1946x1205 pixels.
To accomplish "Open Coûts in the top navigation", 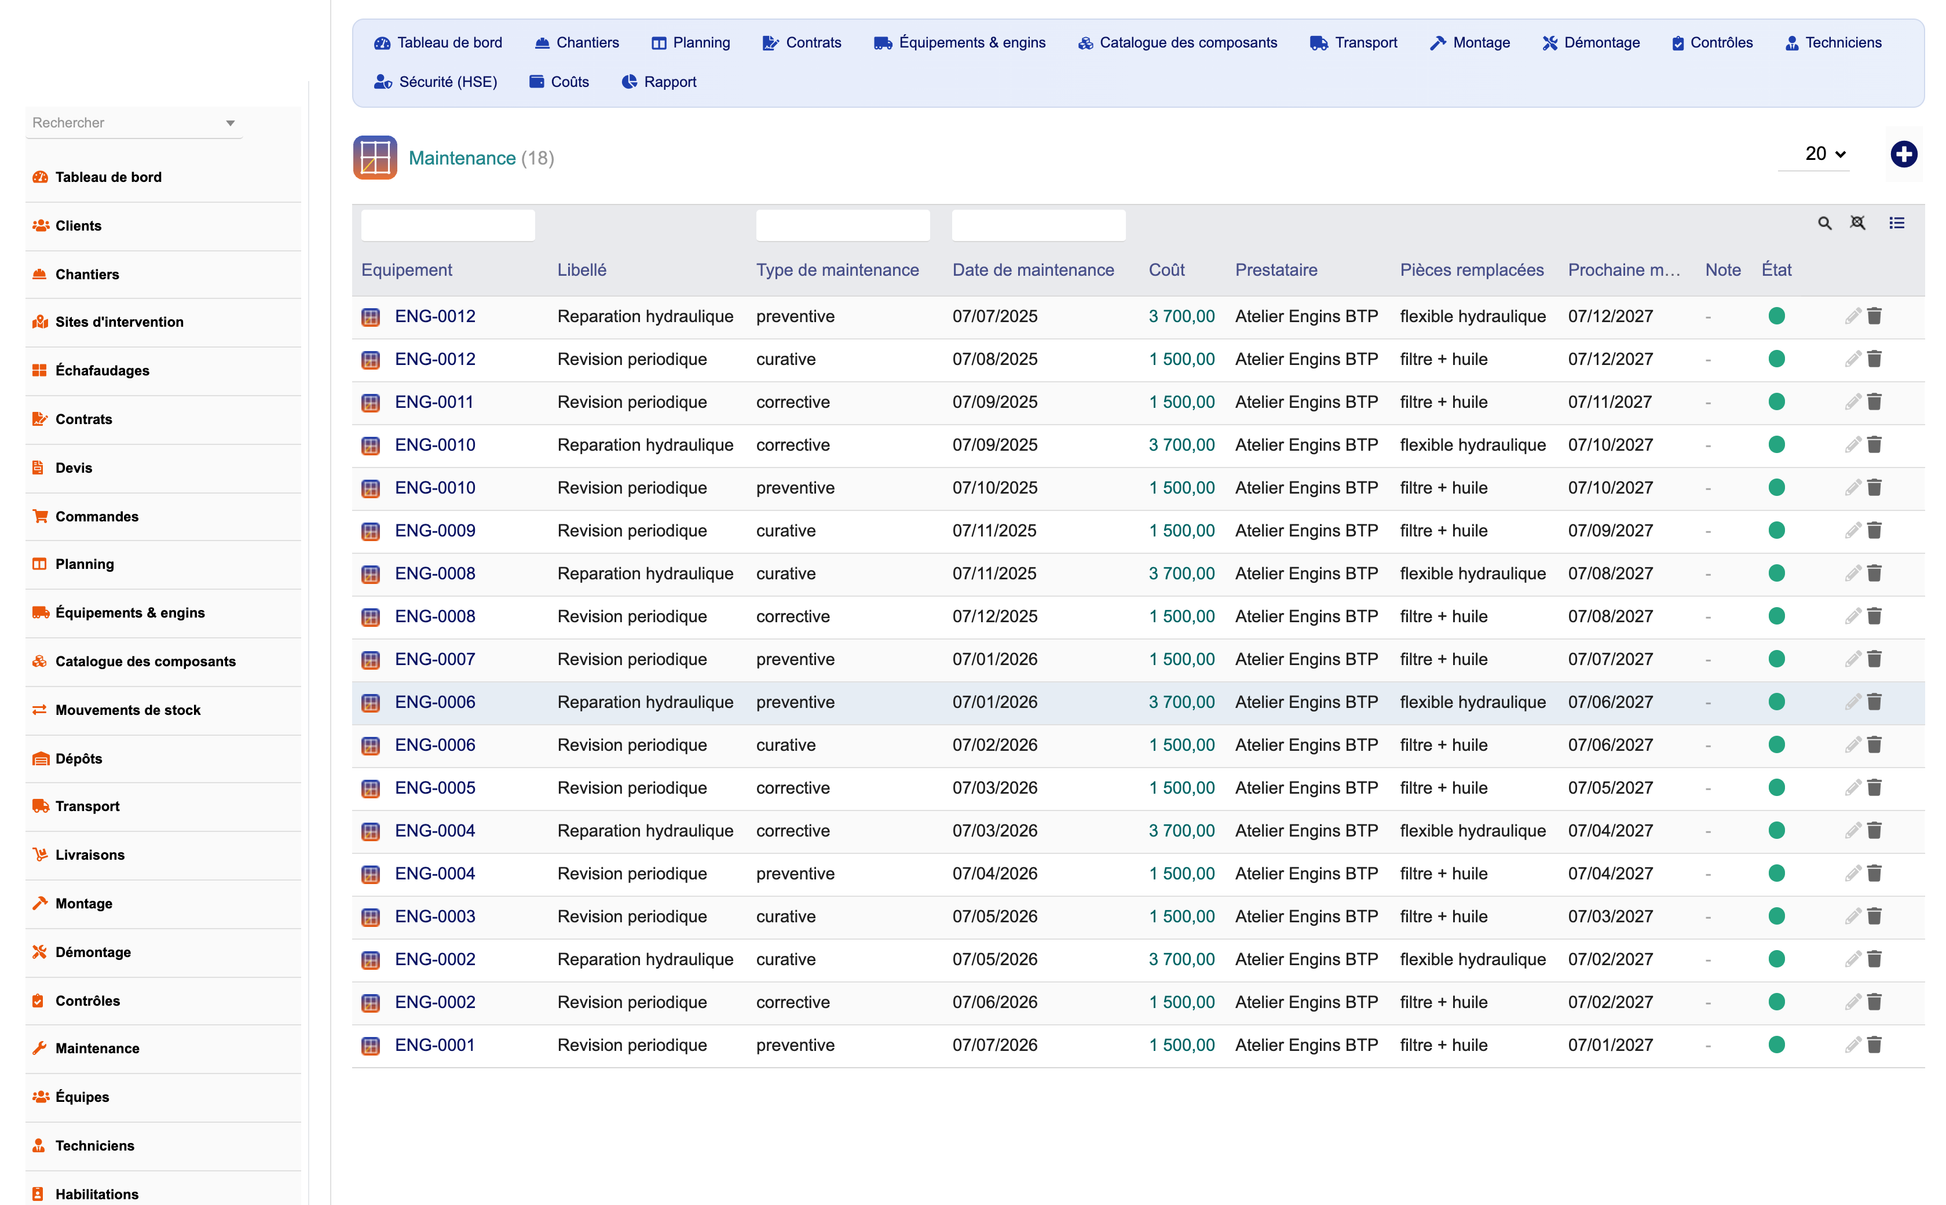I will tap(559, 82).
